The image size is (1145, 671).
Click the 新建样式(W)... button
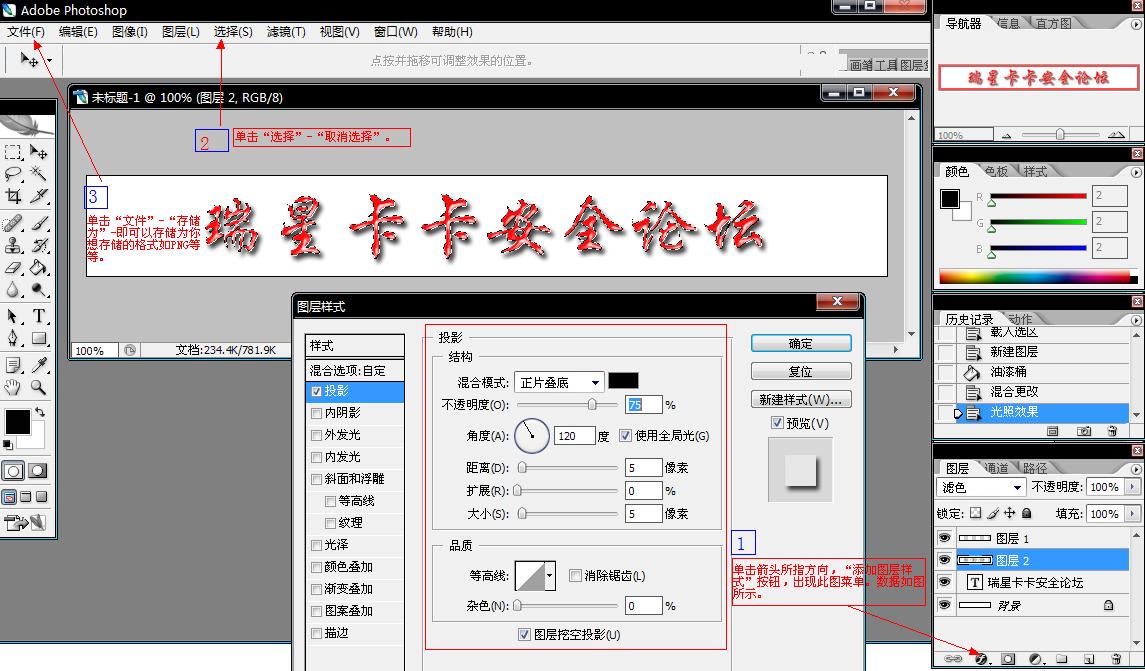pos(801,399)
